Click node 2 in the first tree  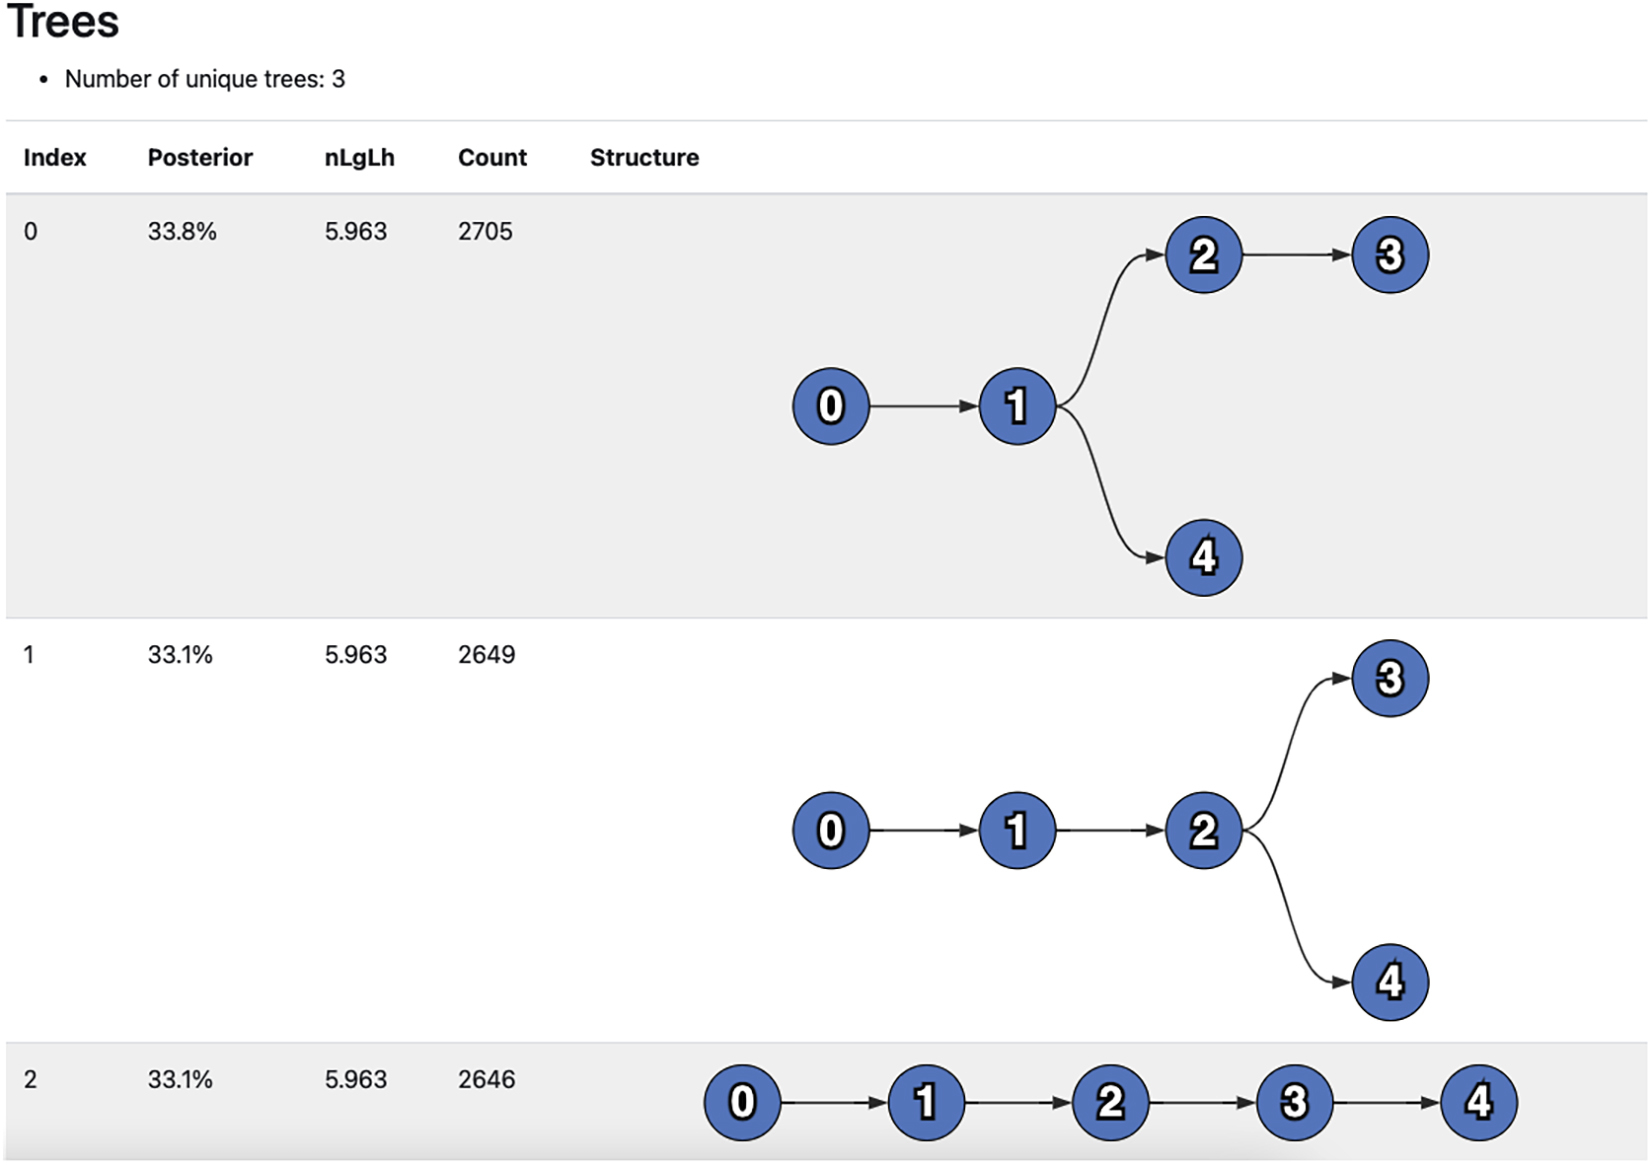pyautogui.click(x=1203, y=255)
